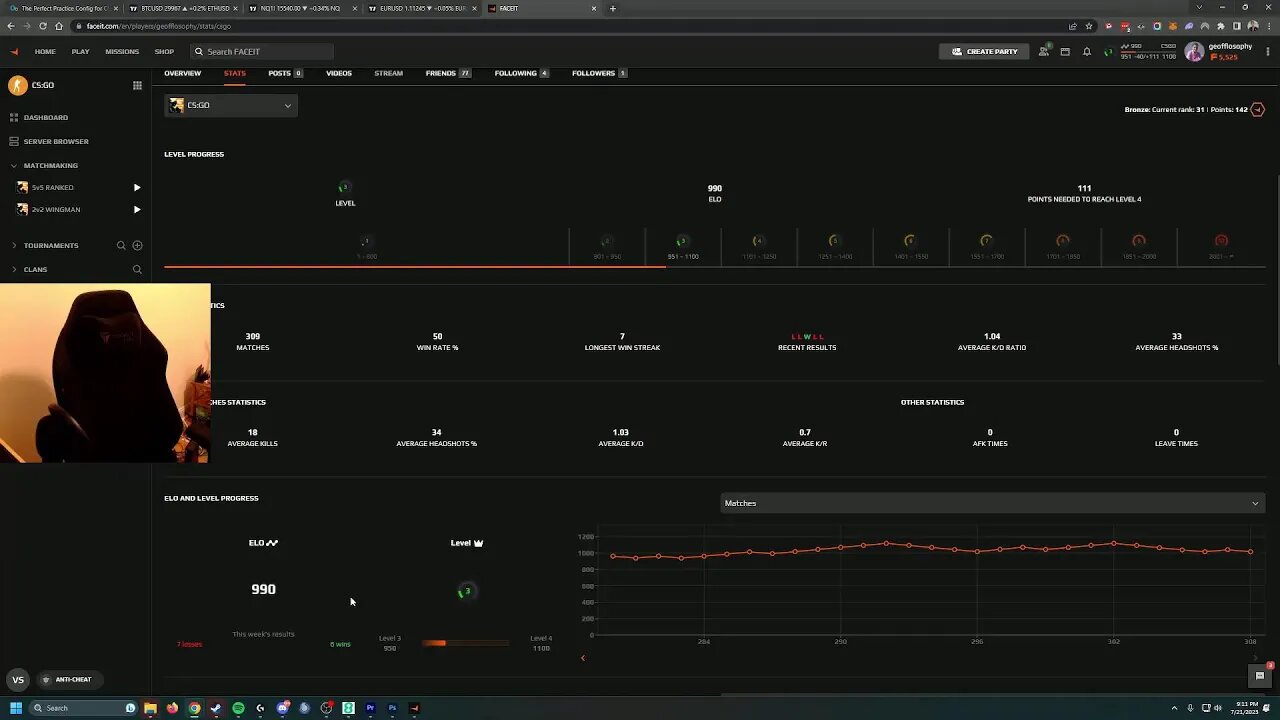
Task: Open Missions in the top navigation
Action: (x=122, y=51)
